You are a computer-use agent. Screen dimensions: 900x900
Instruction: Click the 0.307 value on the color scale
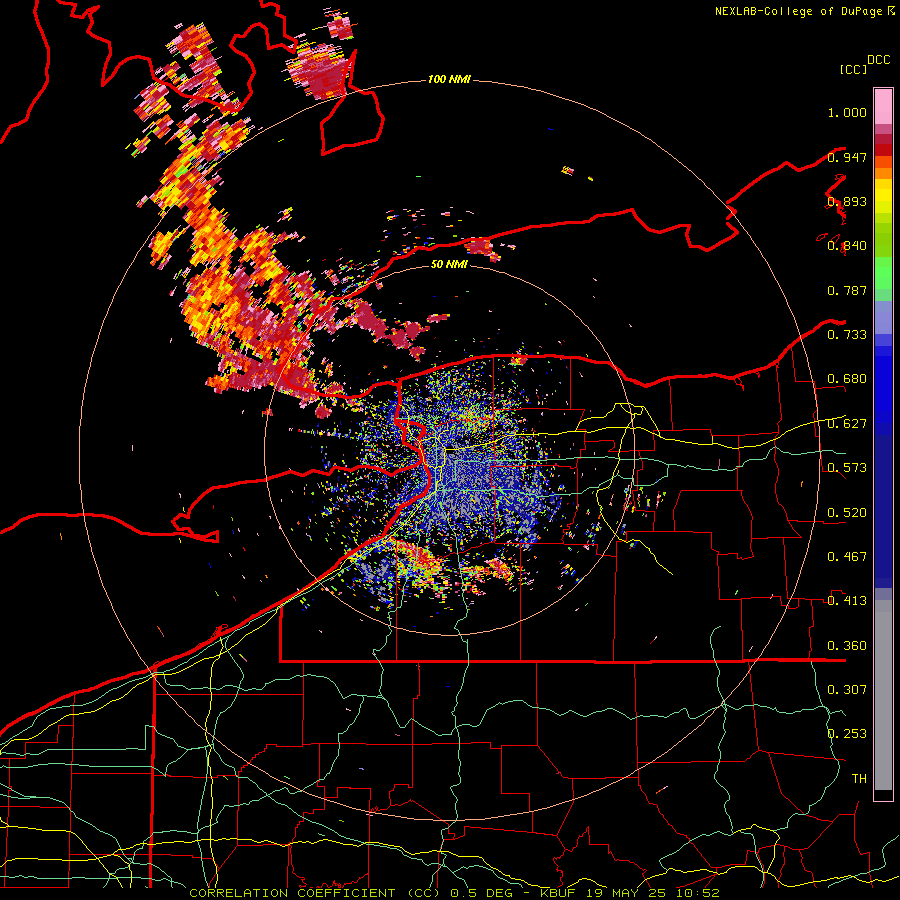point(847,690)
